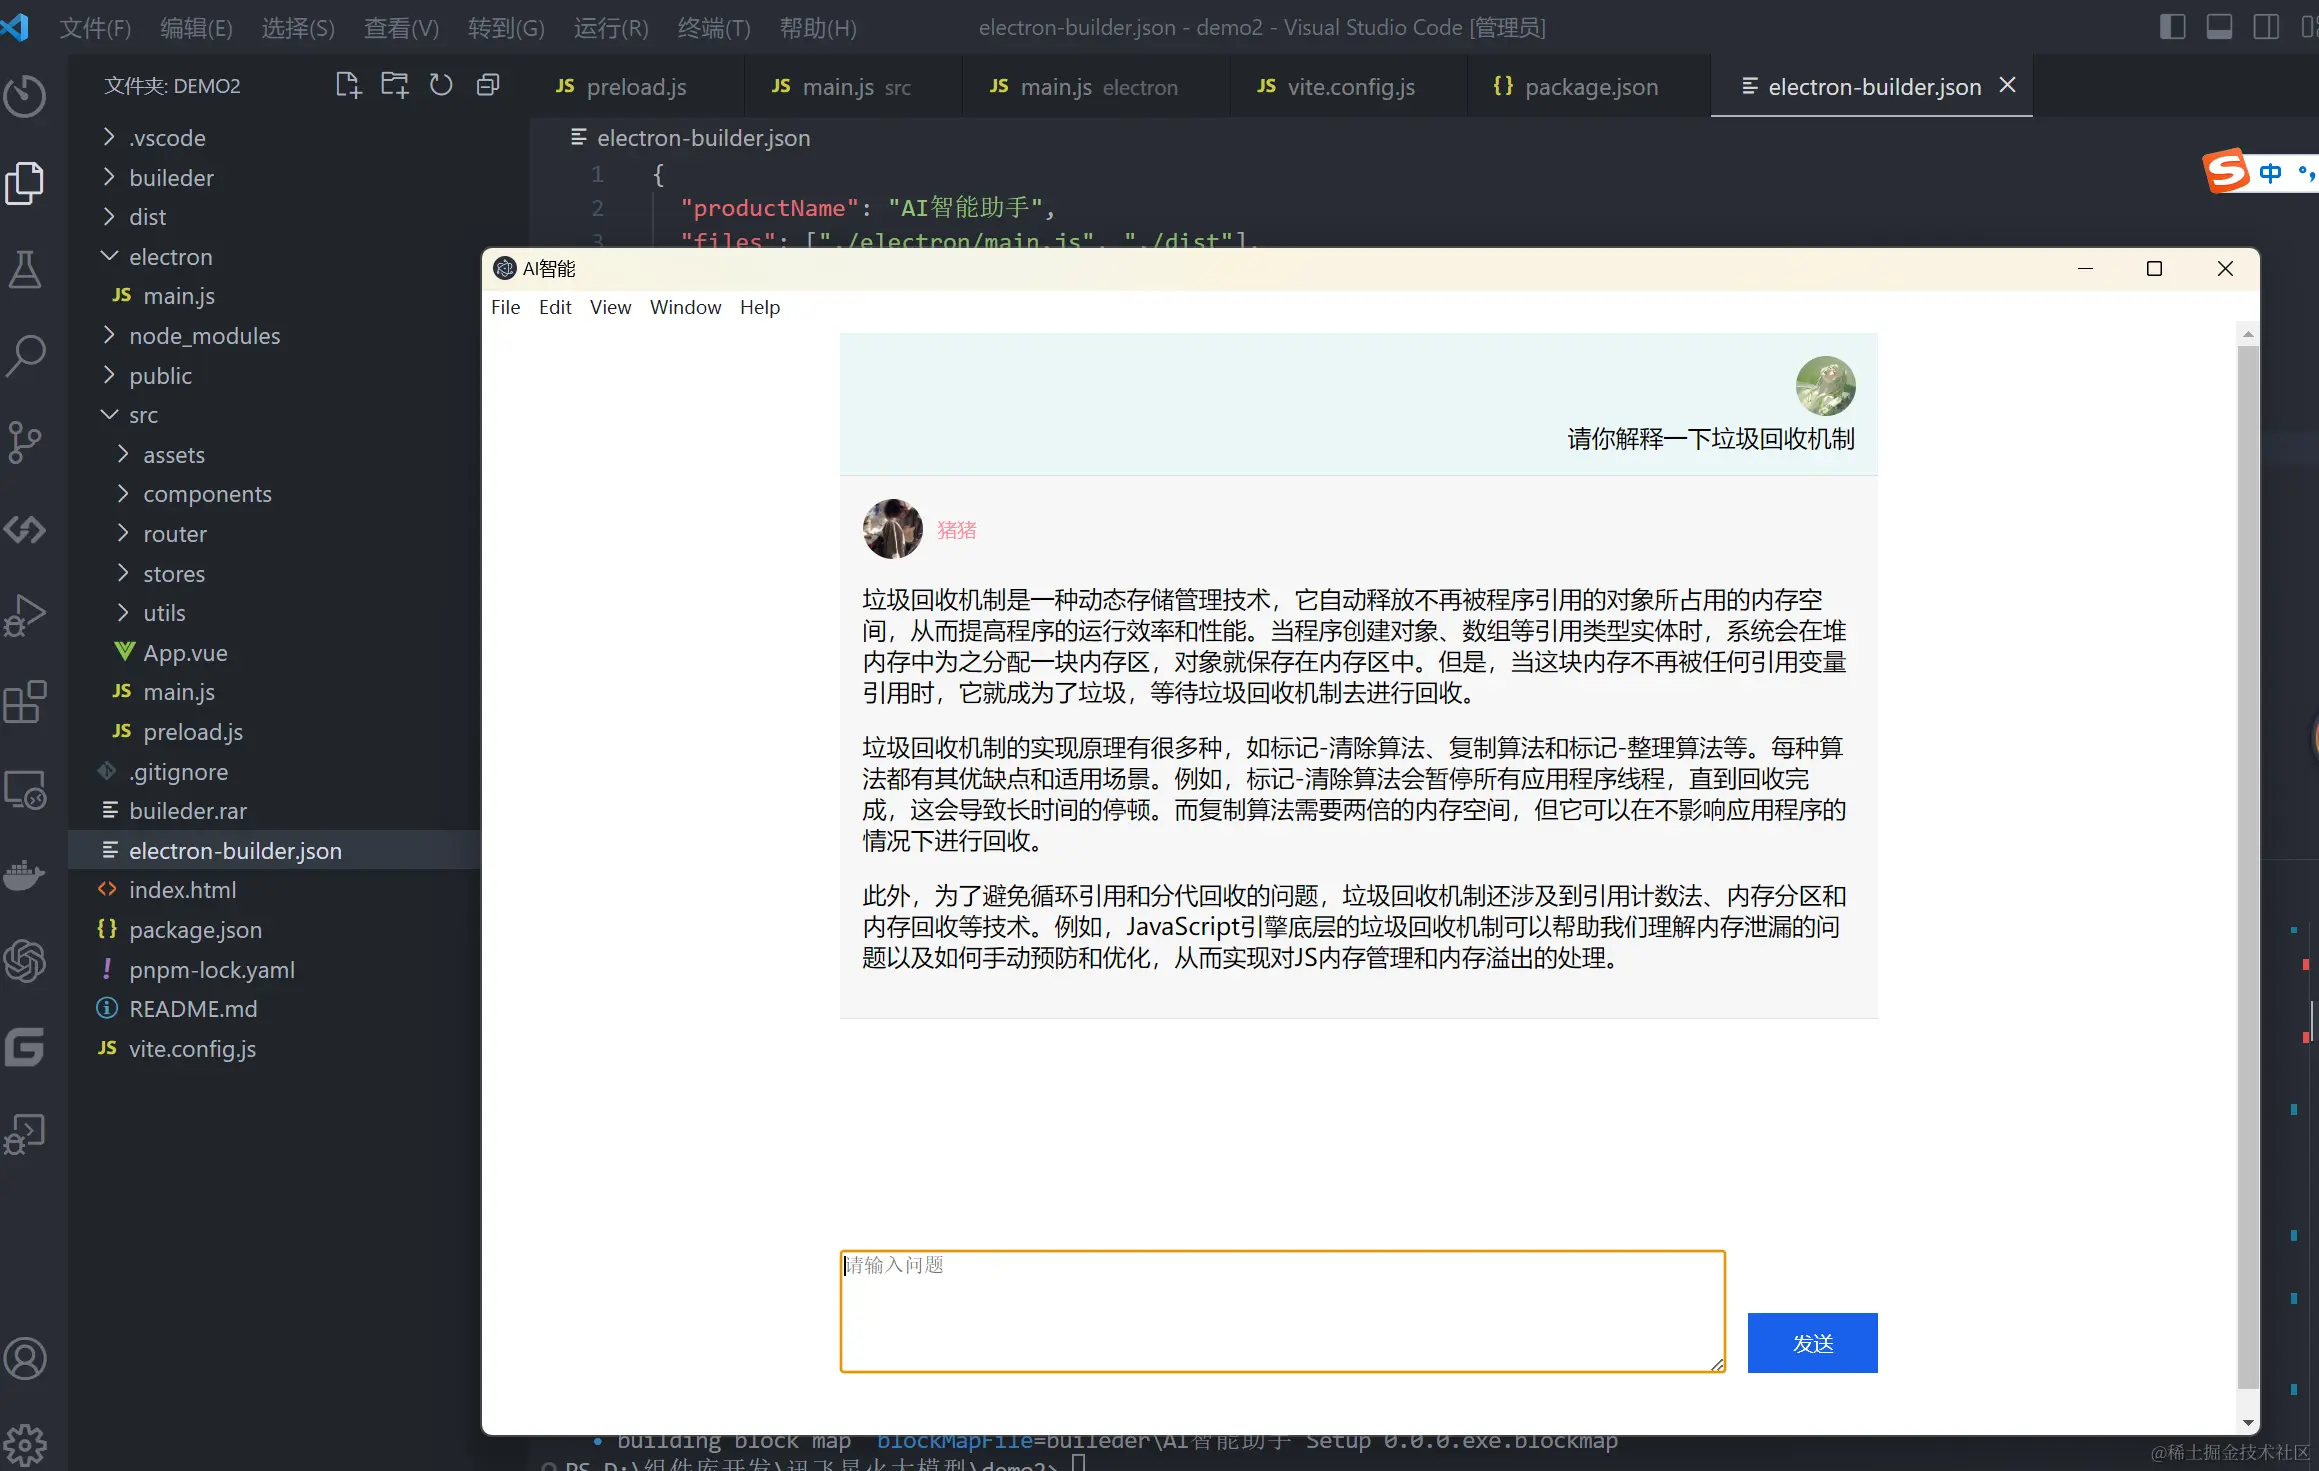2319x1471 pixels.
Task: Open the timeline clock icon in the activity bar
Action: click(25, 96)
